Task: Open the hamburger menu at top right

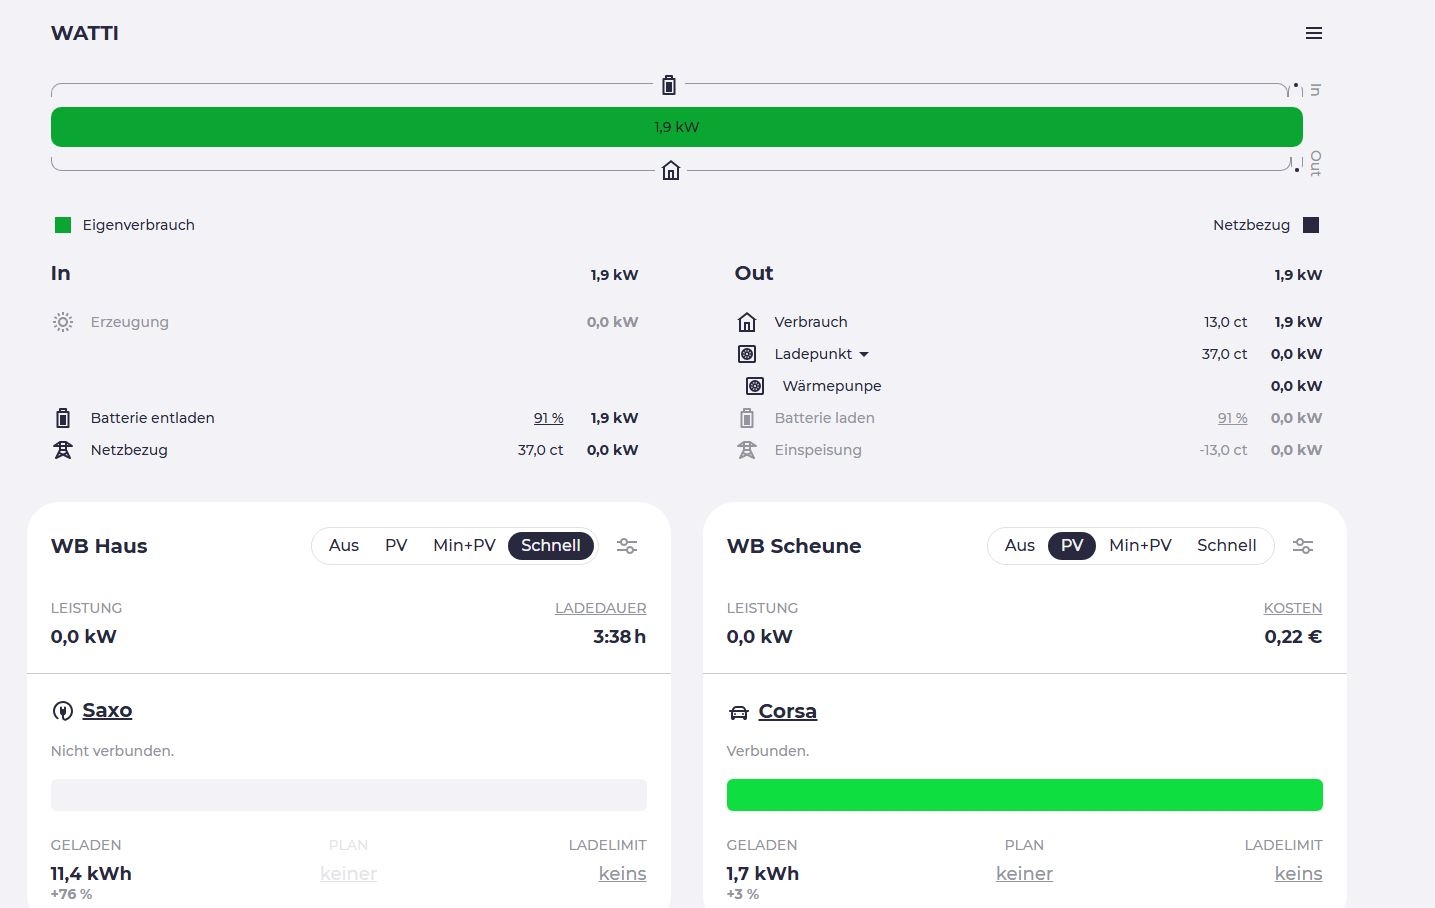Action: coord(1313,33)
